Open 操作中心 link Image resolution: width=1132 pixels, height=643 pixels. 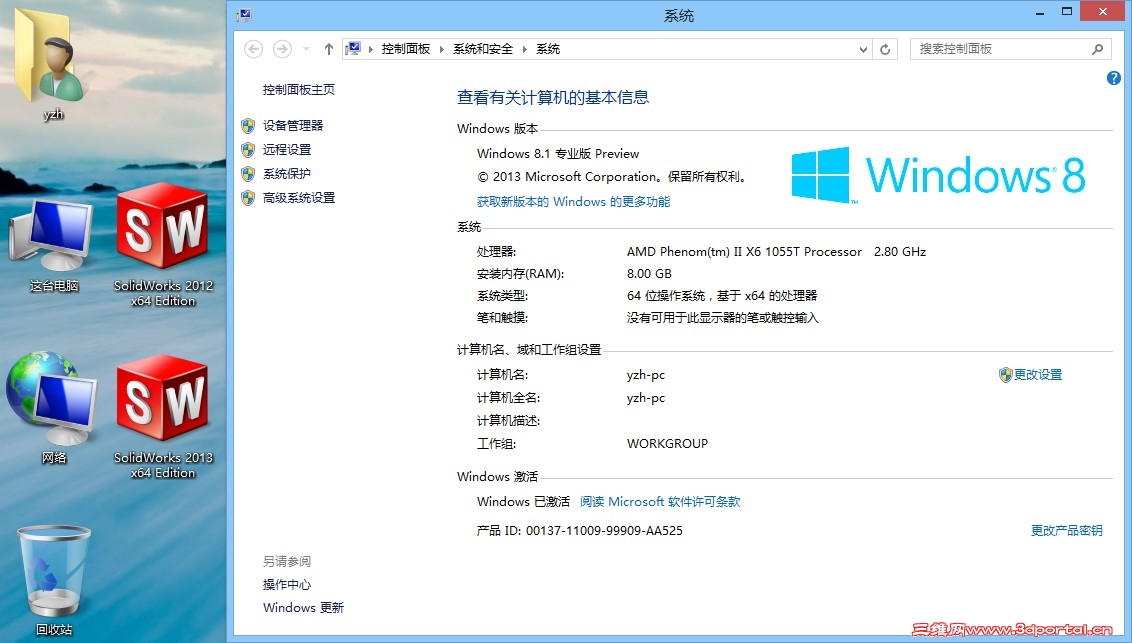click(287, 585)
